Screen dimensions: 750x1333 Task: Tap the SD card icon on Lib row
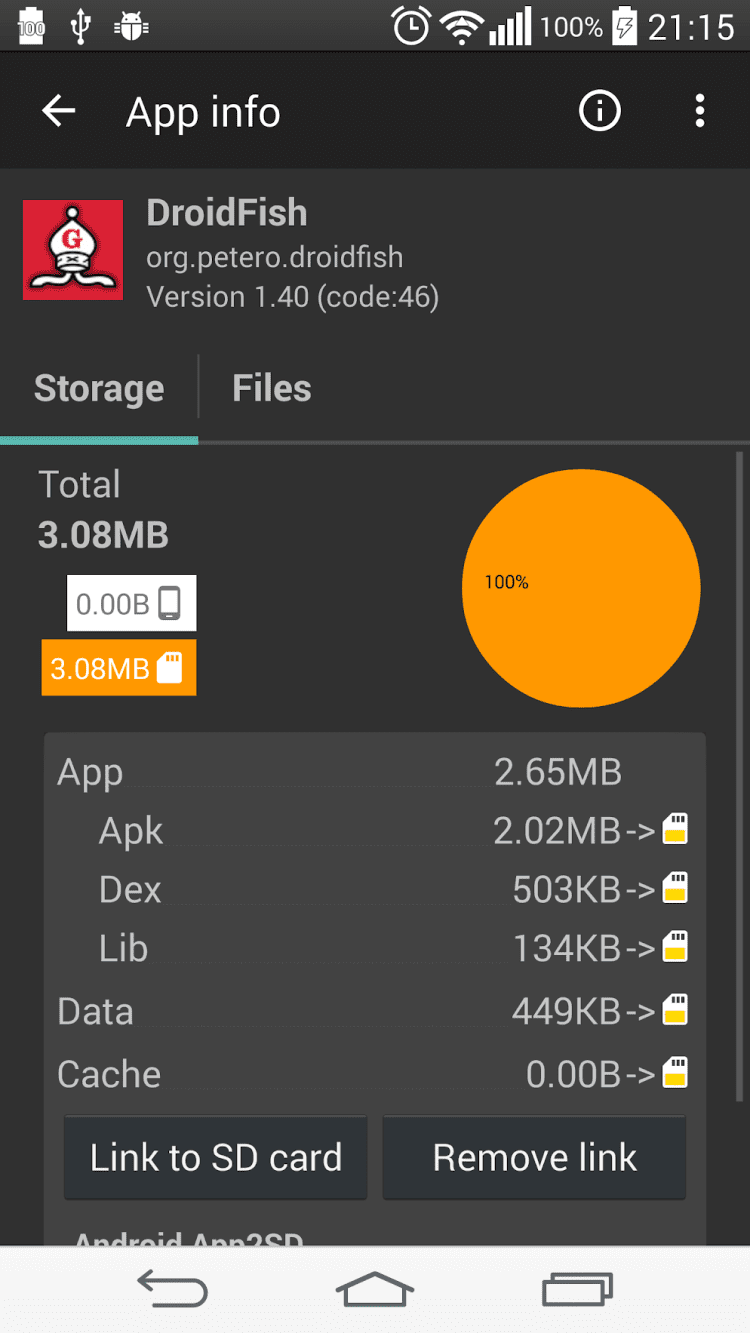coord(676,947)
